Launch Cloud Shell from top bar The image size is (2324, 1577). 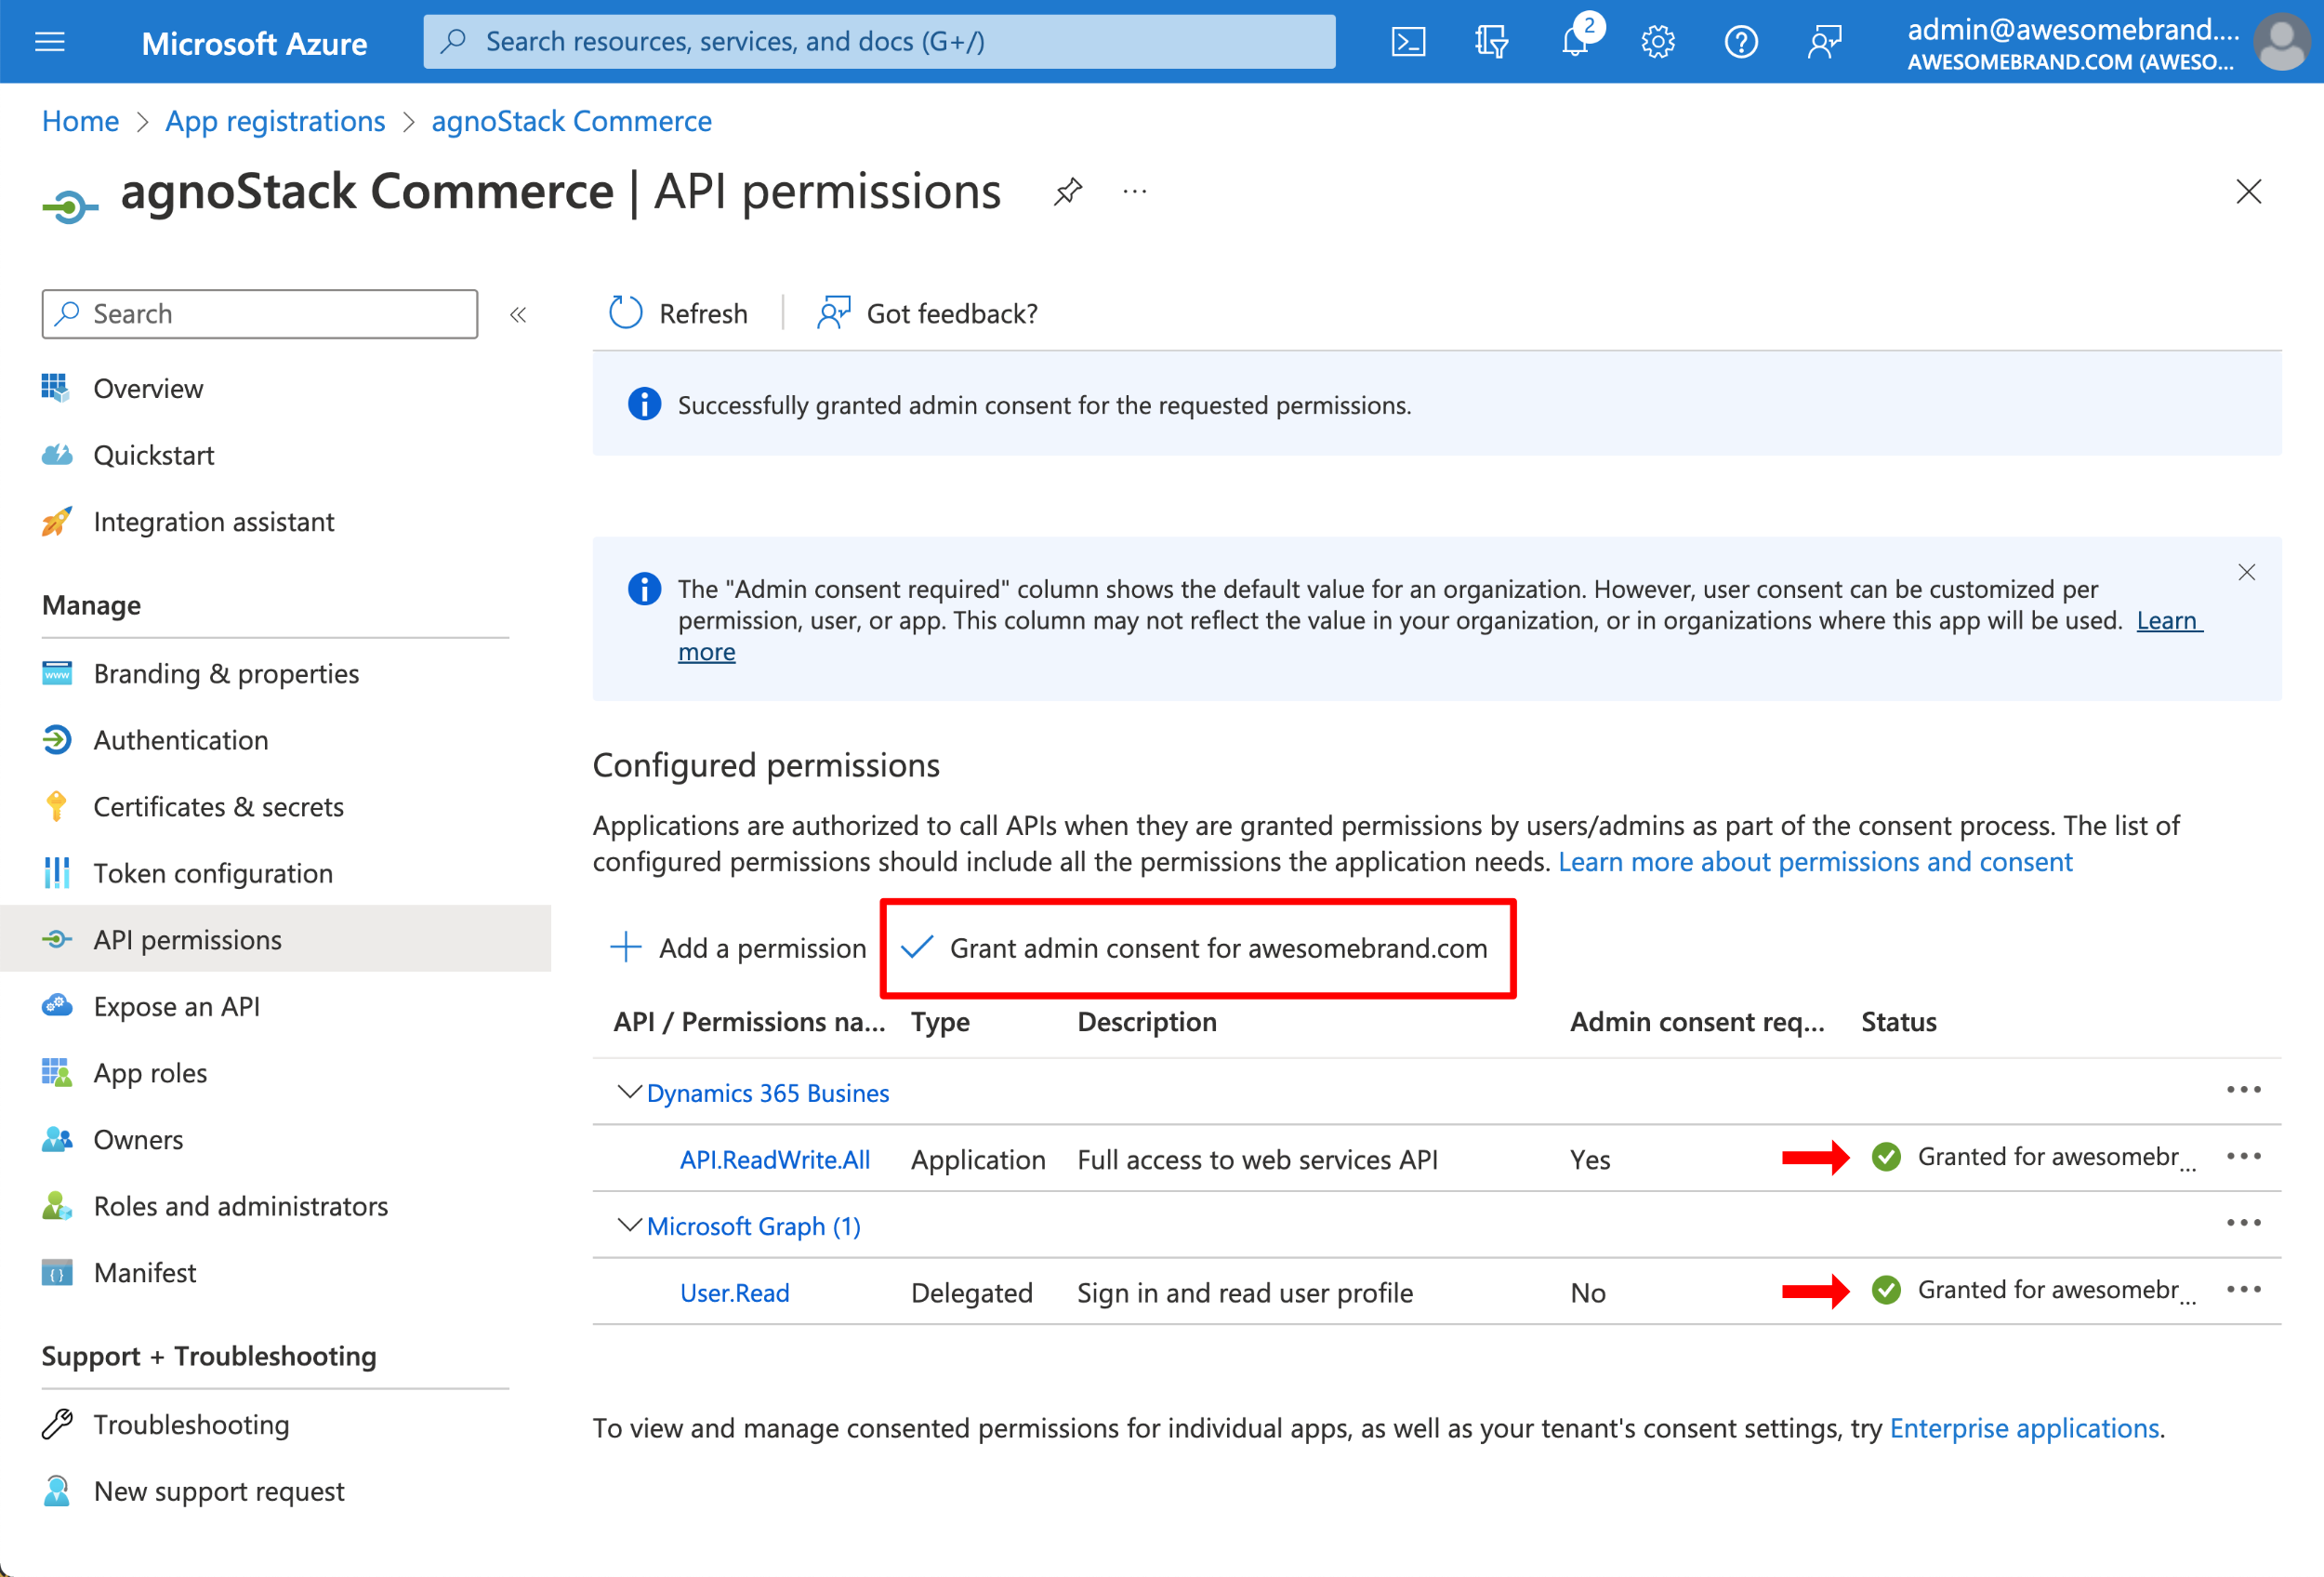1408,42
